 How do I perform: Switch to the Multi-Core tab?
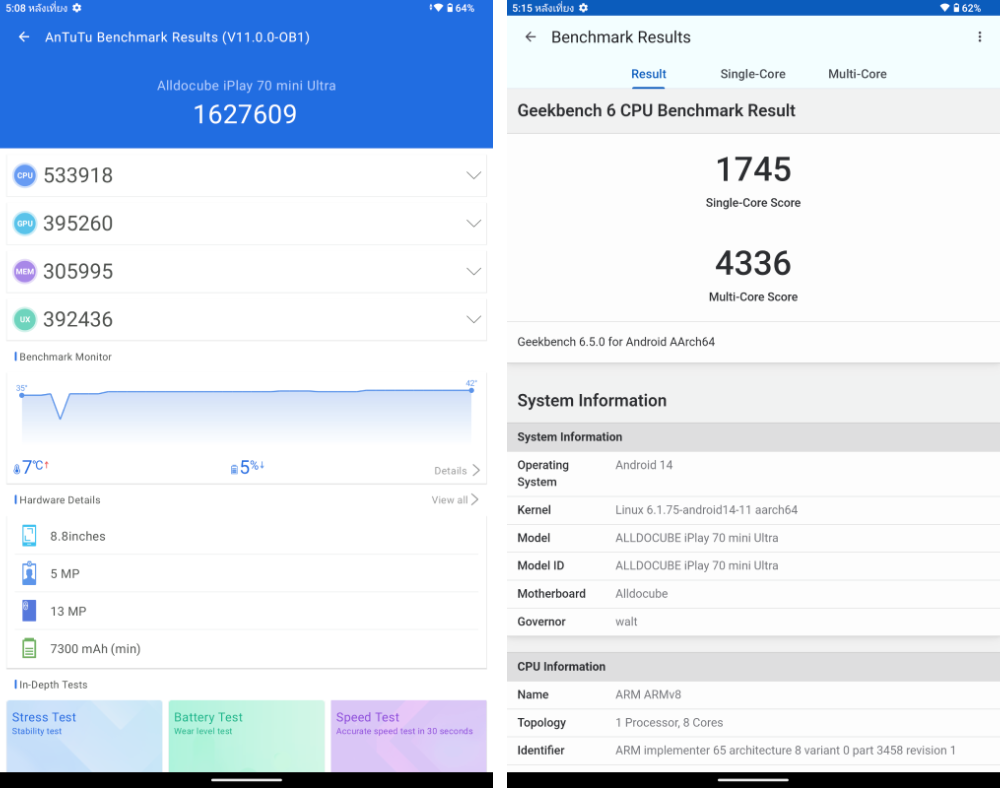(x=857, y=74)
